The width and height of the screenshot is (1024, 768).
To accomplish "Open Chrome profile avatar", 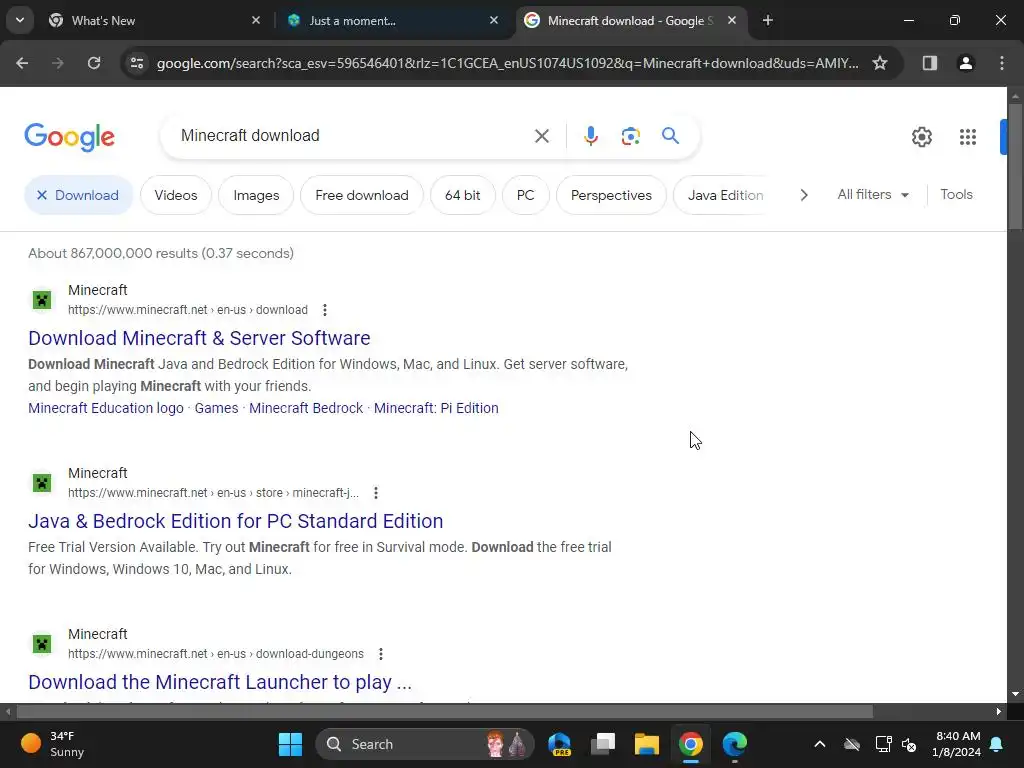I will click(965, 63).
